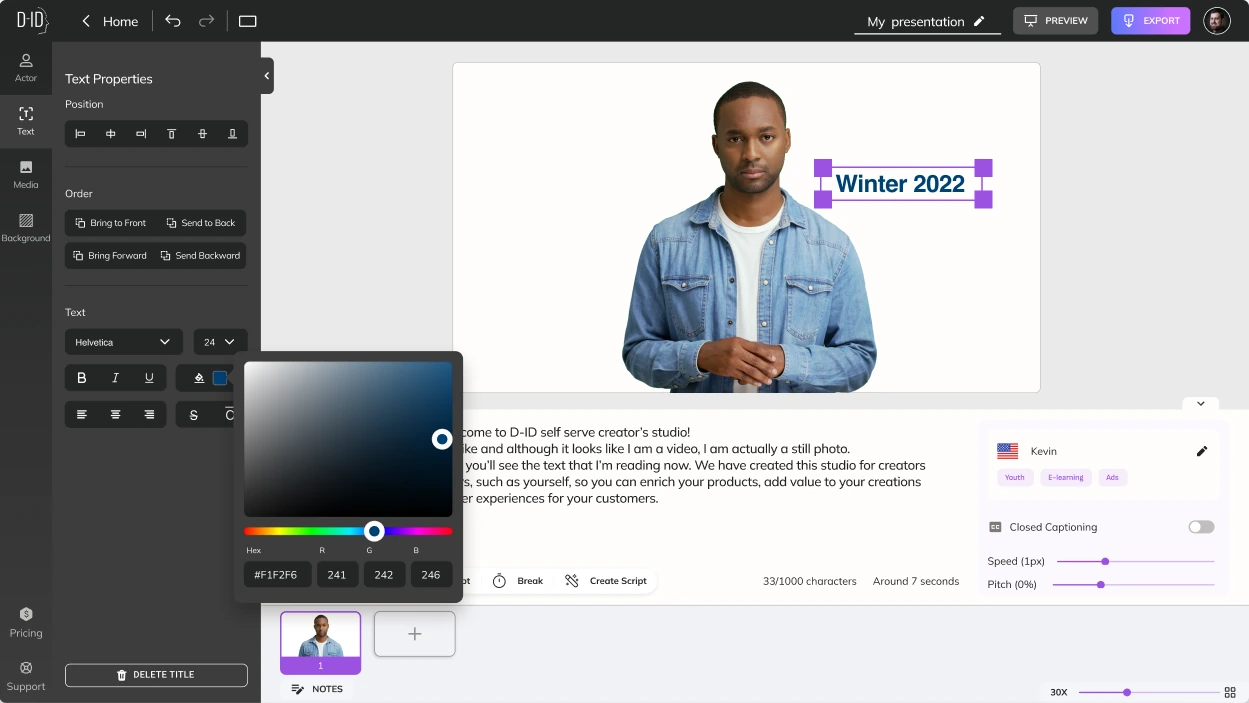The image size is (1249, 703).
Task: Toggle strikethrough formatting
Action: tap(194, 414)
